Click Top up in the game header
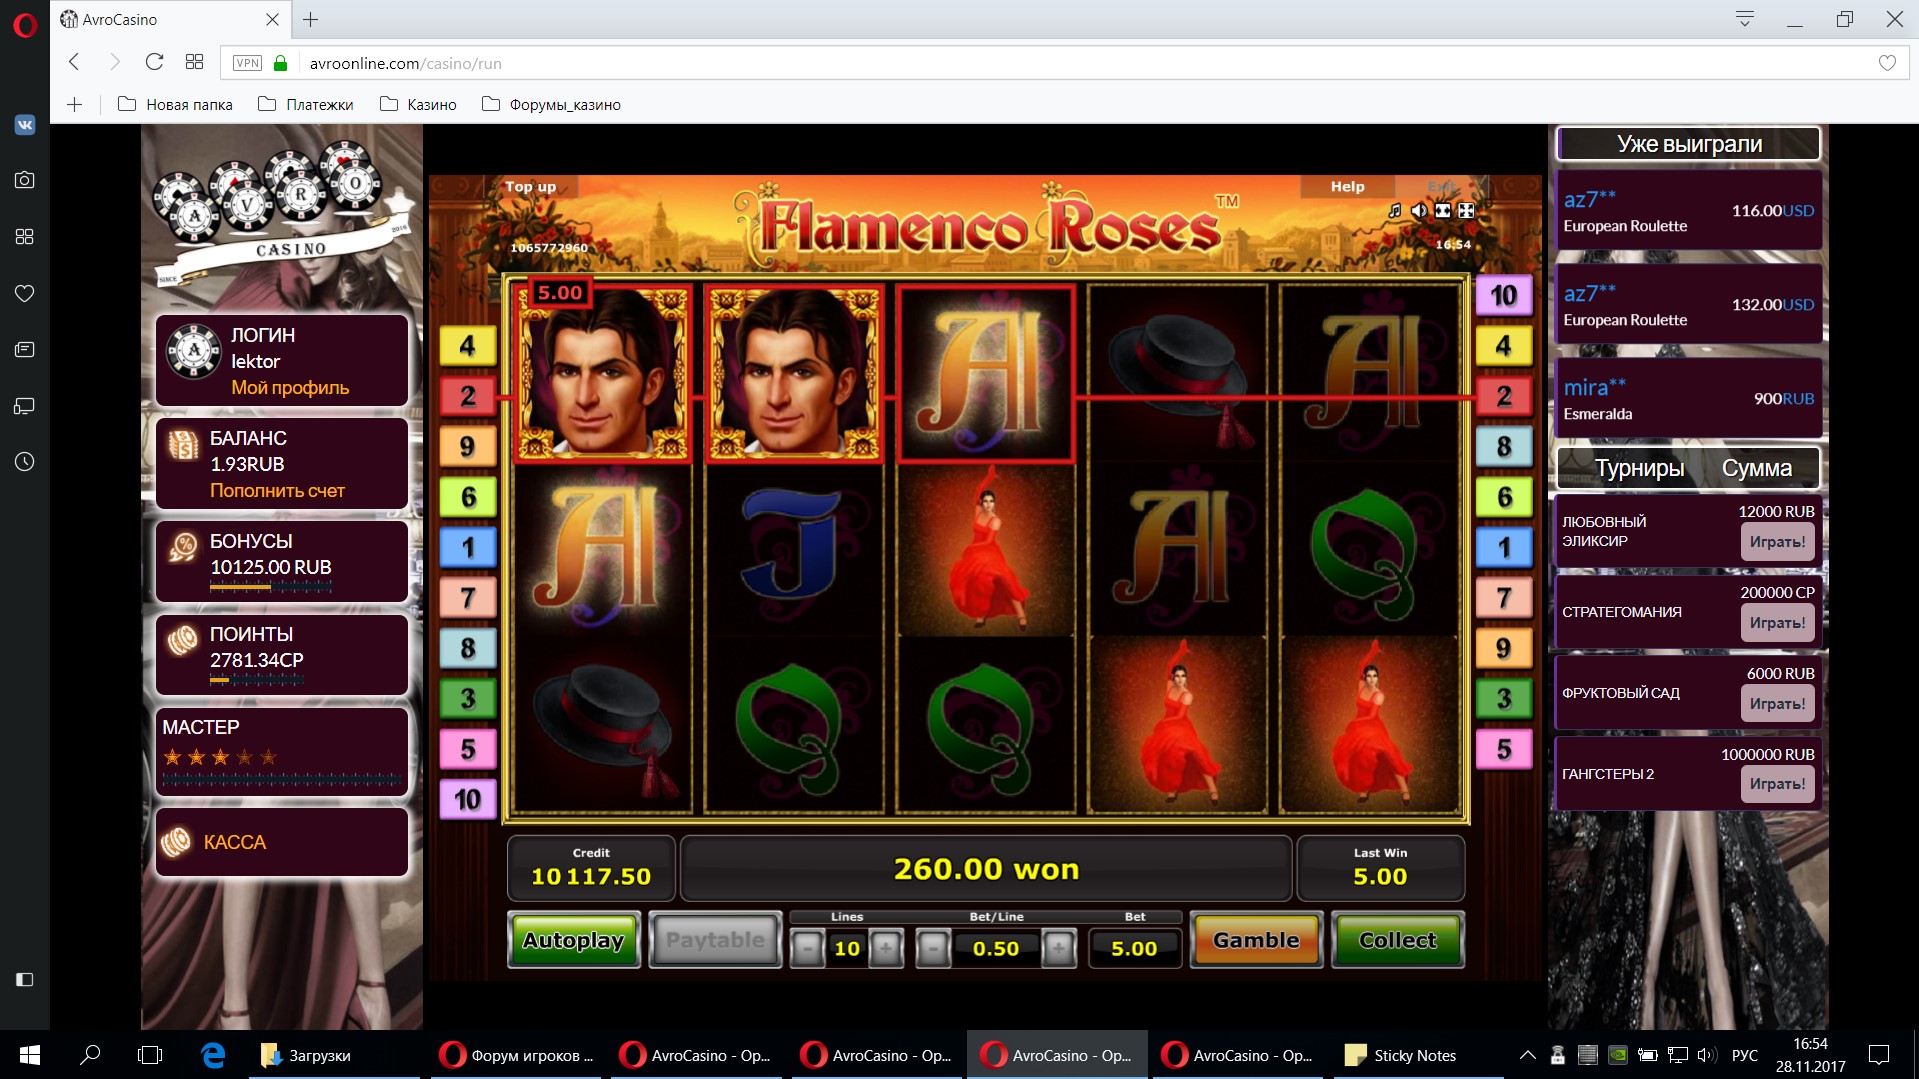 pyautogui.click(x=530, y=186)
